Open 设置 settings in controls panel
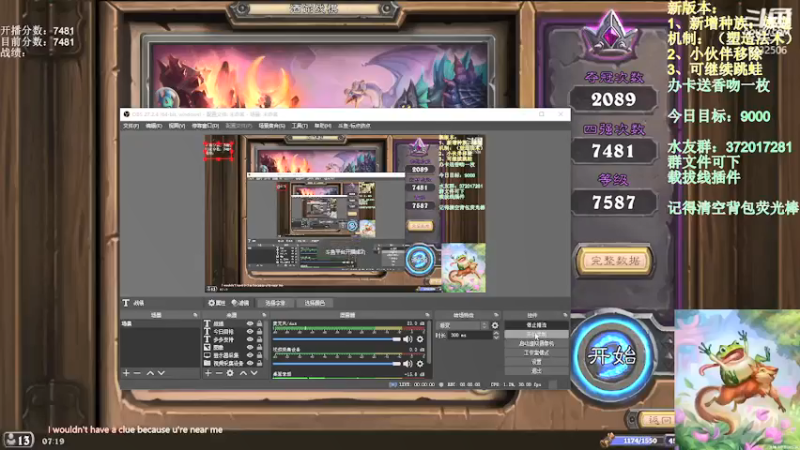The height and width of the screenshot is (450, 800). tap(536, 362)
